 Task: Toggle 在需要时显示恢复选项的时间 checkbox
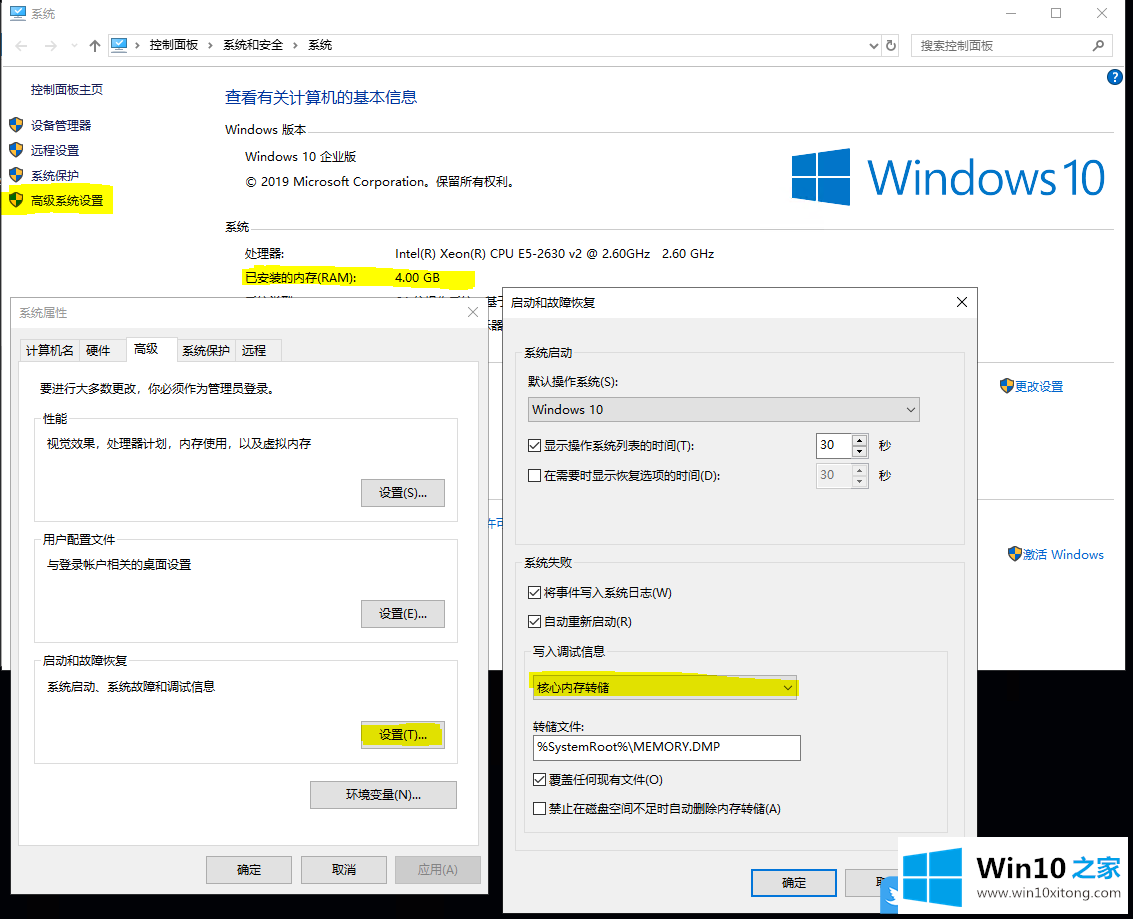[x=535, y=475]
